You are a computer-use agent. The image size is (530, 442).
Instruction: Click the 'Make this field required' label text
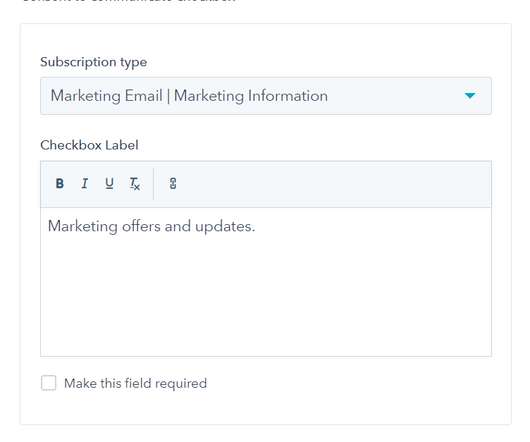coord(136,384)
